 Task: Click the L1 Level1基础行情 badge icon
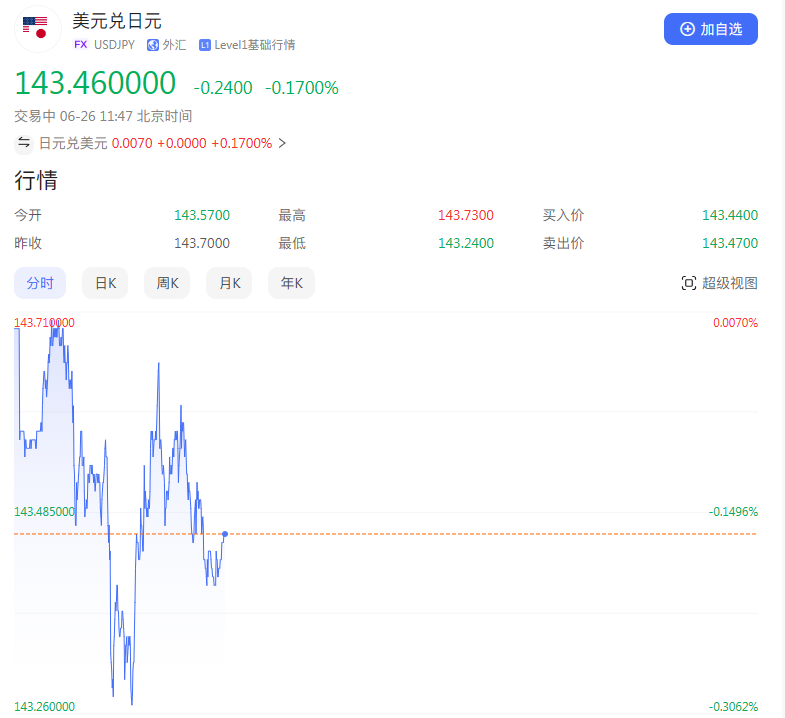(204, 45)
